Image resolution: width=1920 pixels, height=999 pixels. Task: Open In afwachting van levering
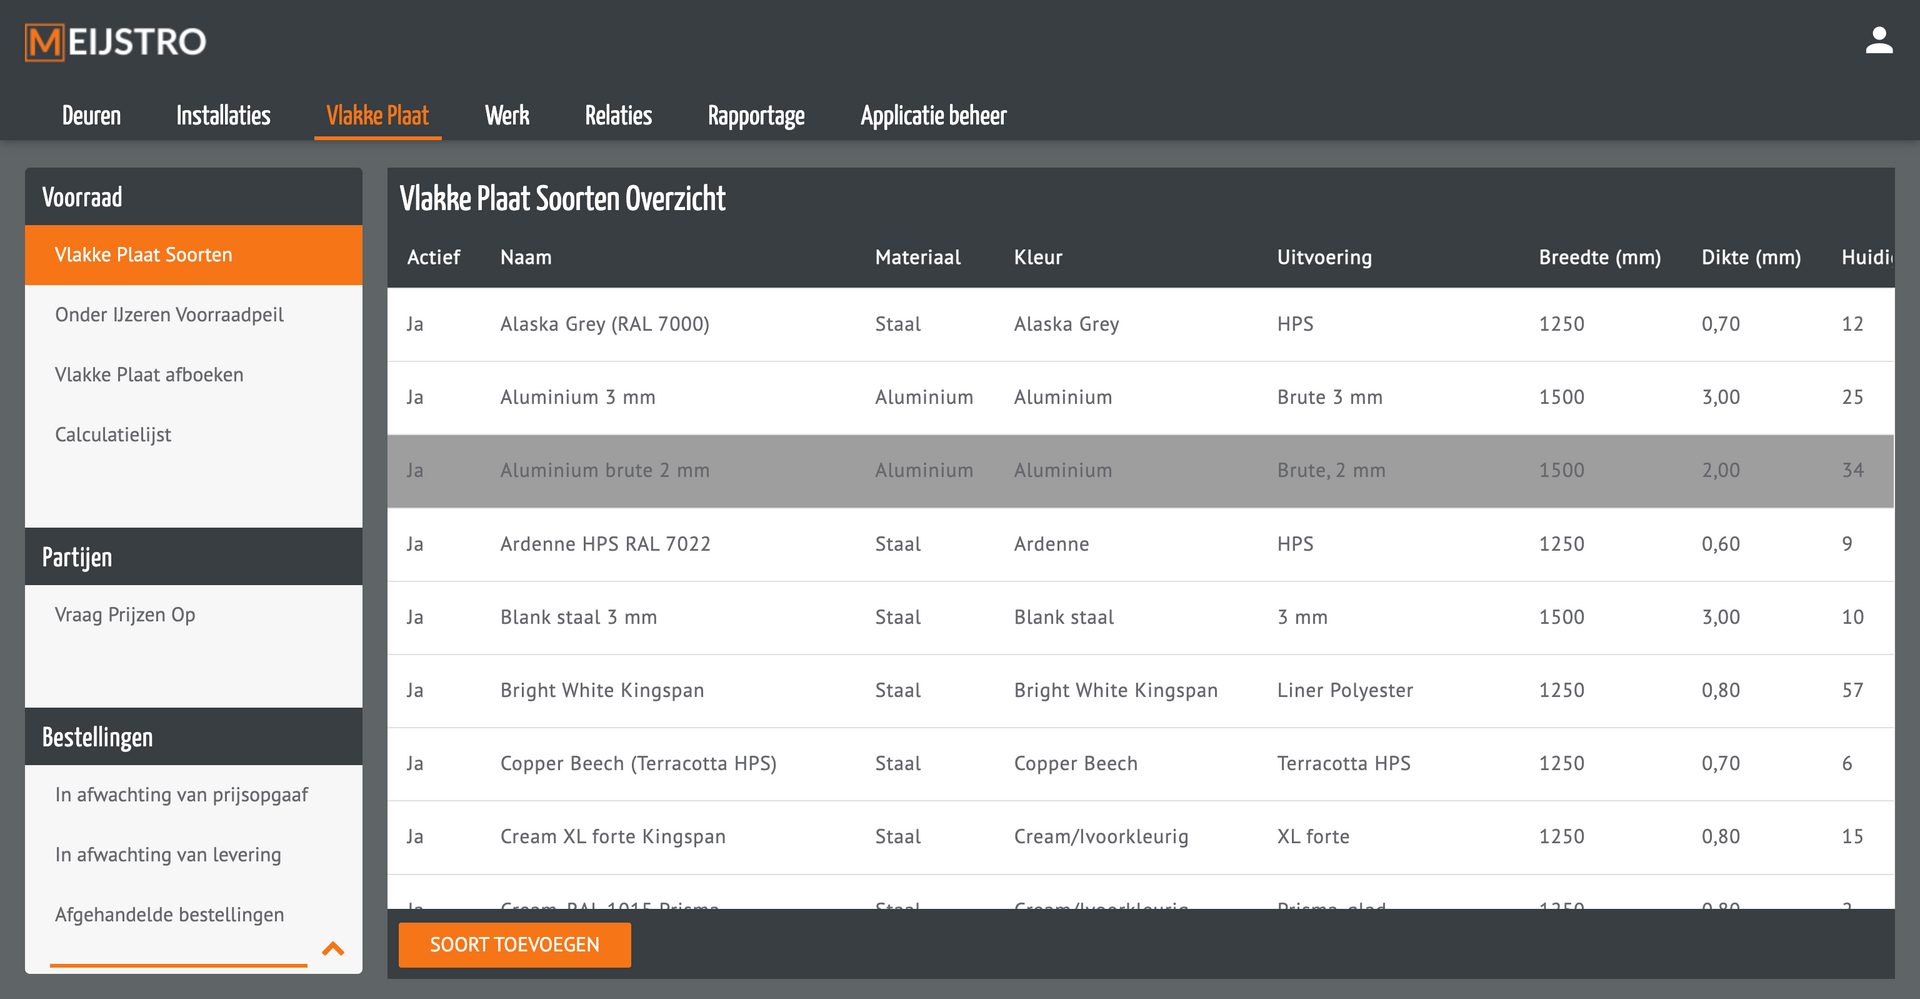168,855
